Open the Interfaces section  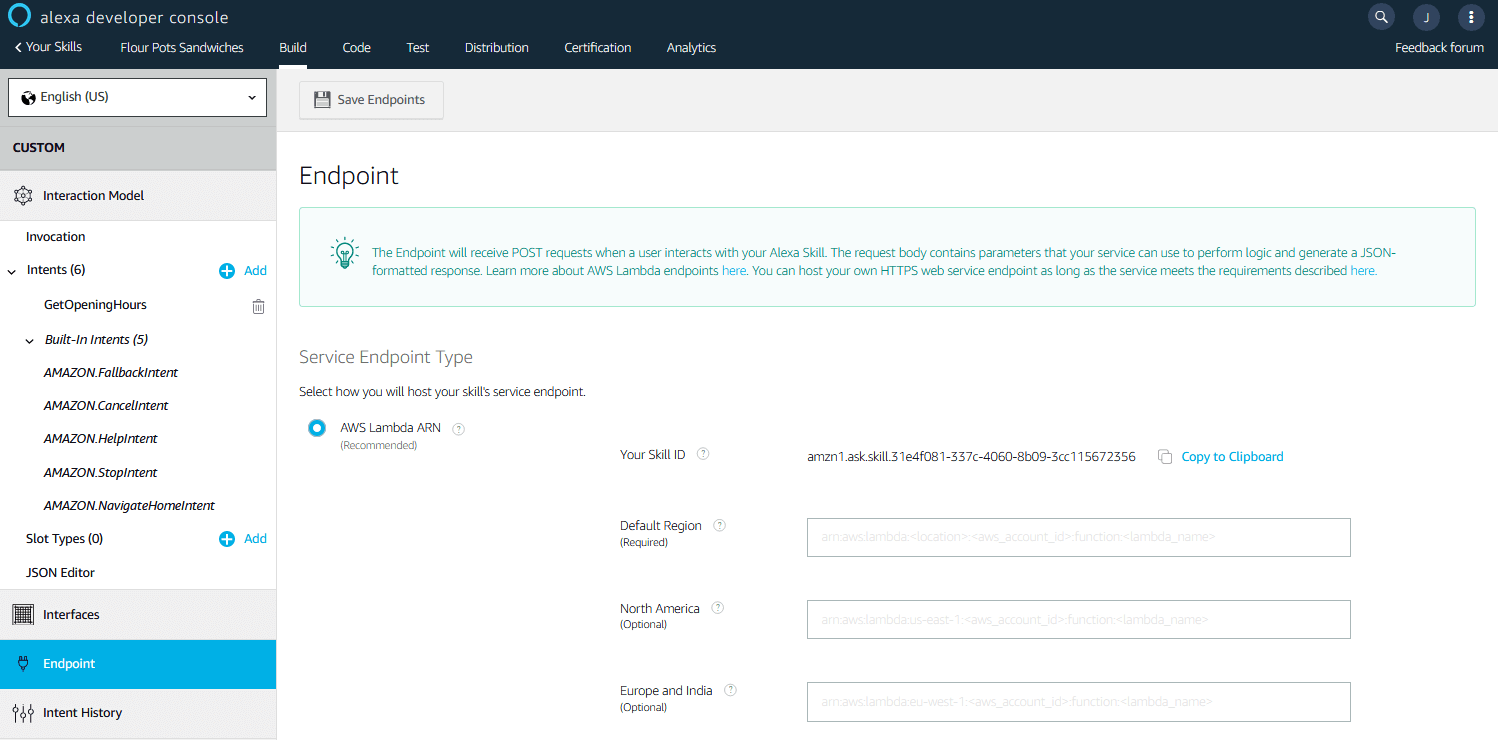138,615
